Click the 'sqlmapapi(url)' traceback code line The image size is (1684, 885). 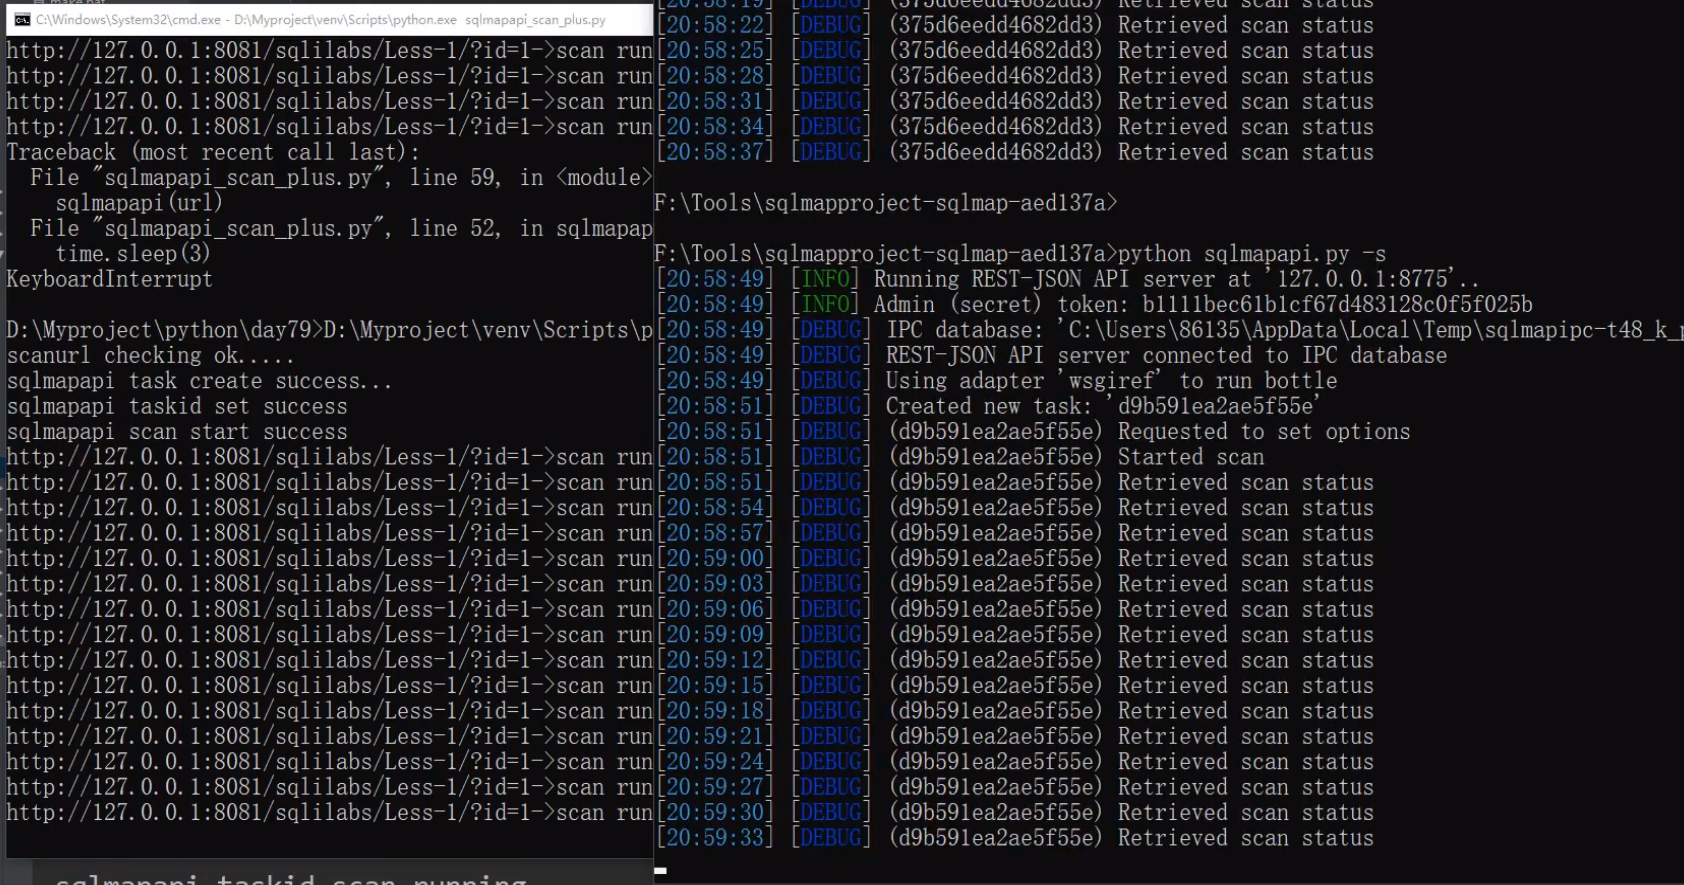(x=139, y=203)
